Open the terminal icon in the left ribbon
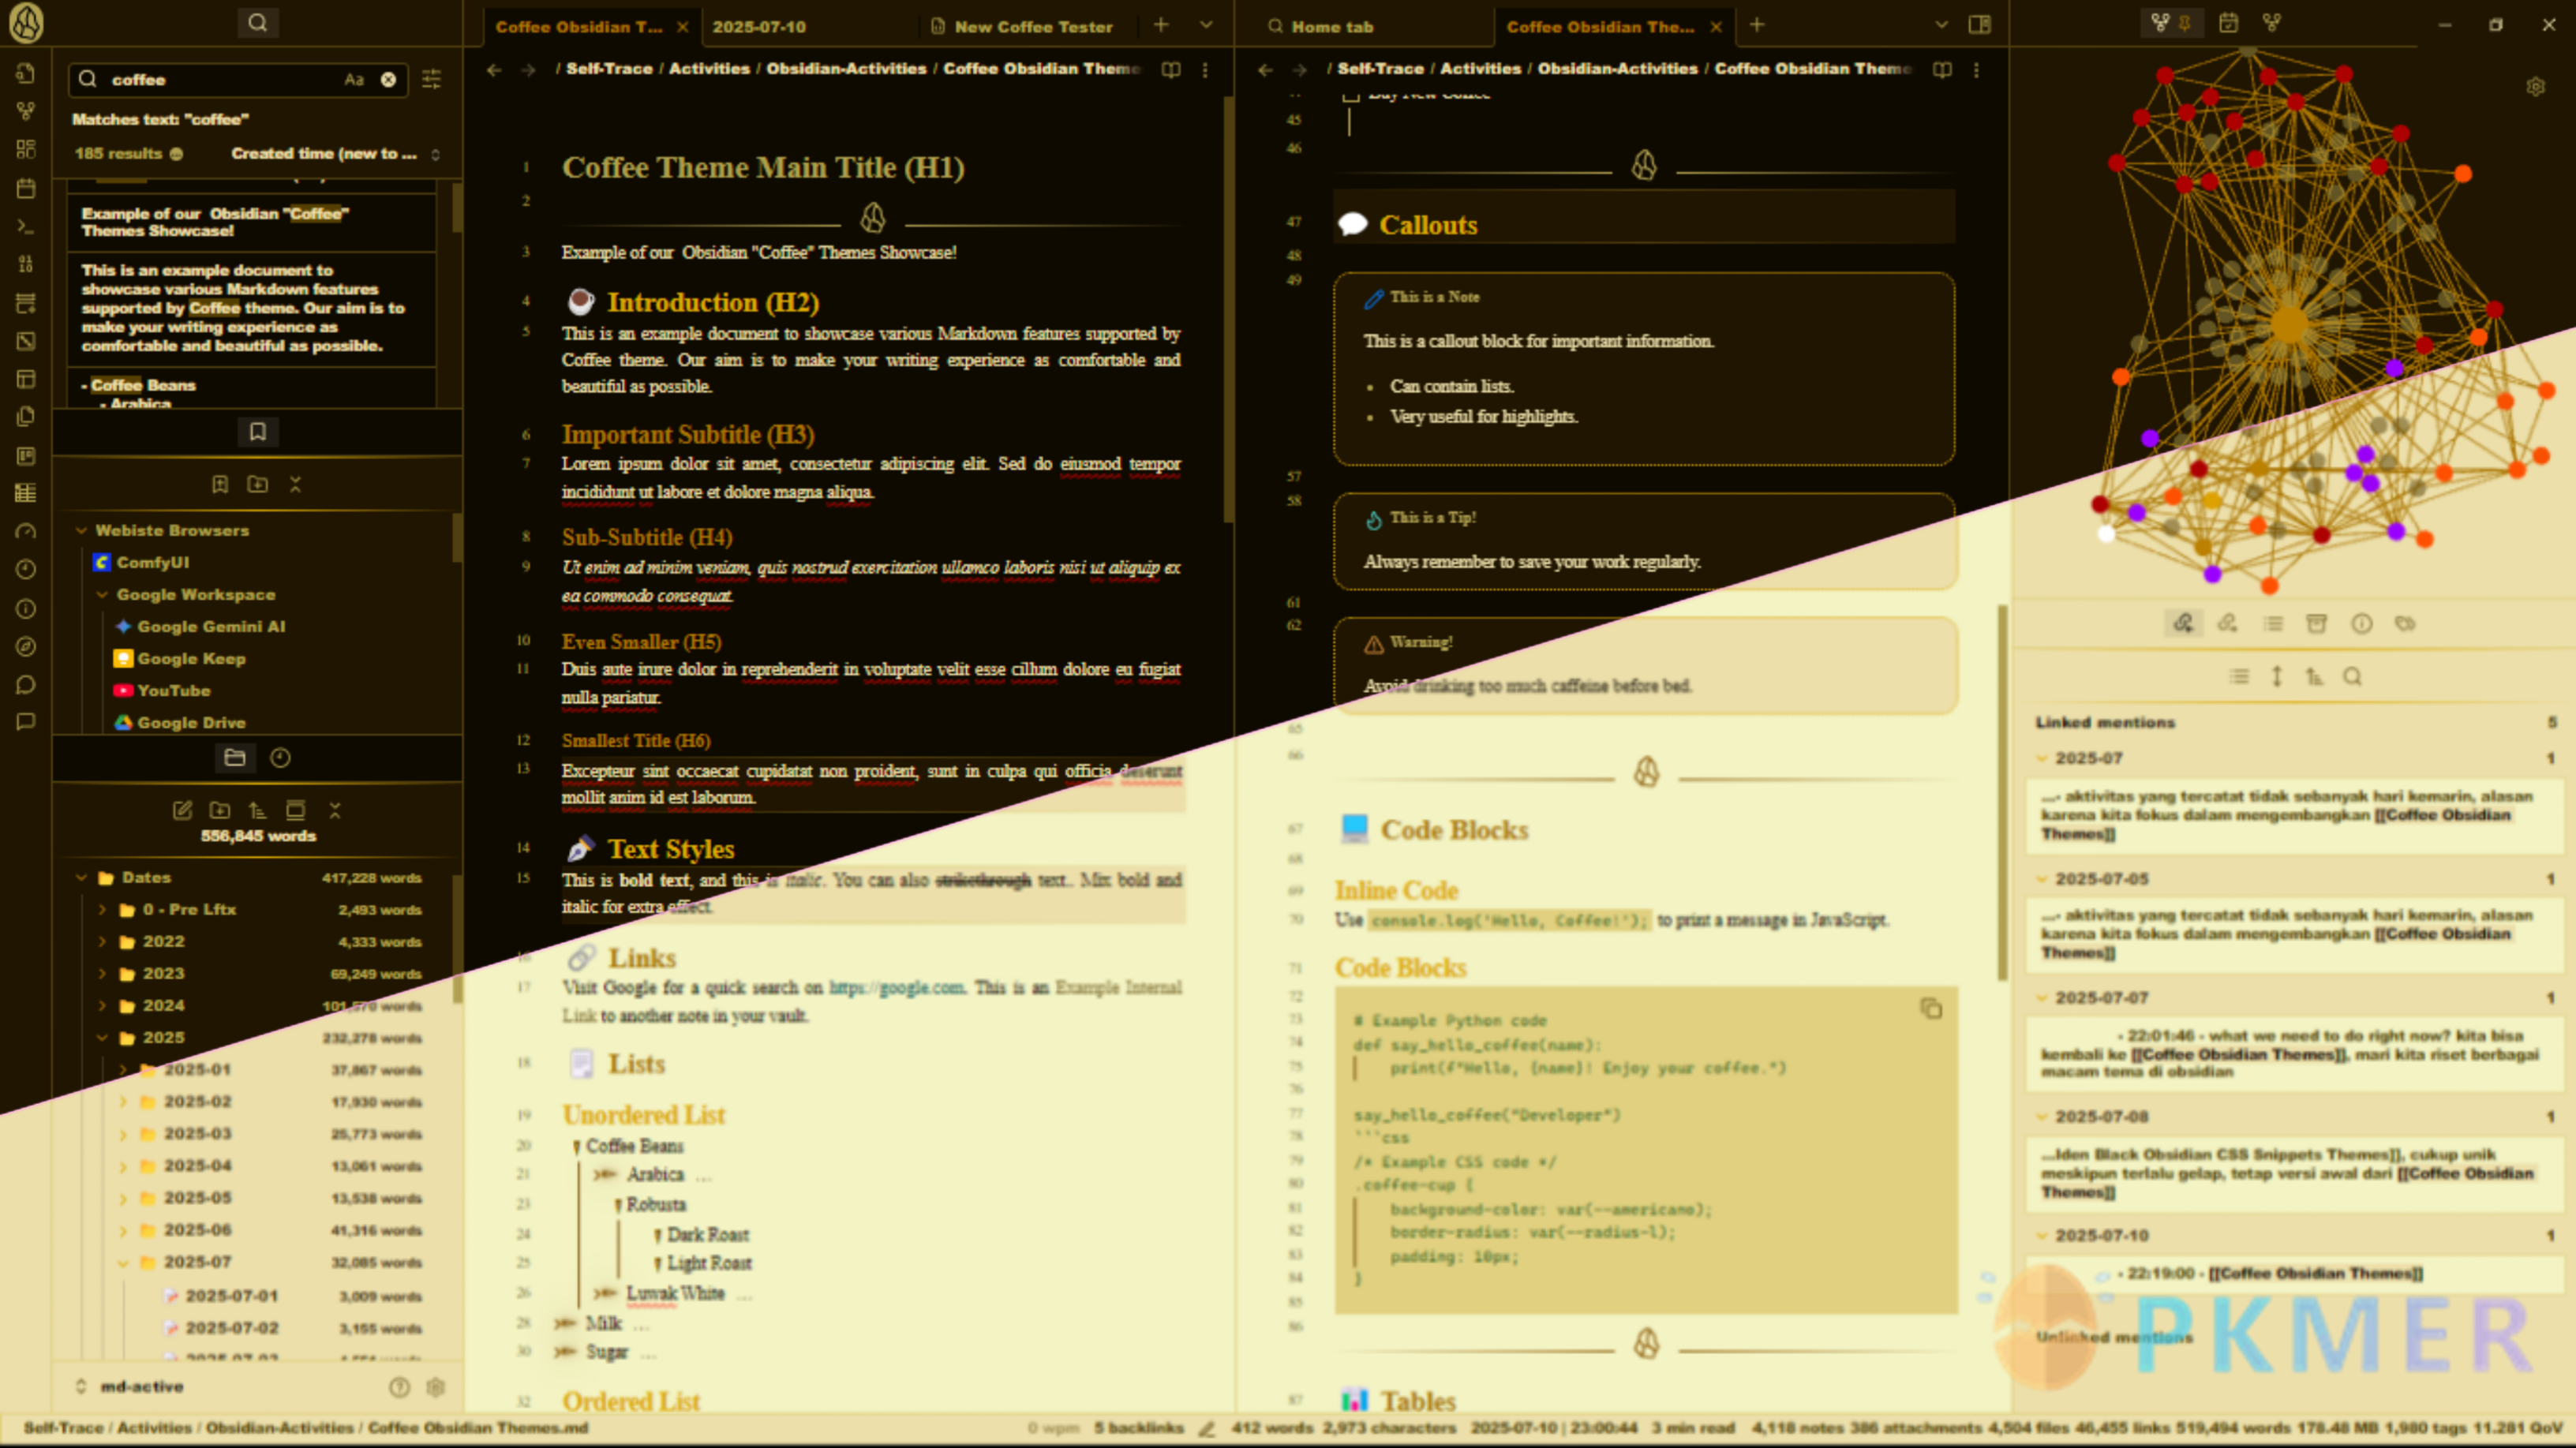This screenshot has height=1448, width=2576. point(26,226)
